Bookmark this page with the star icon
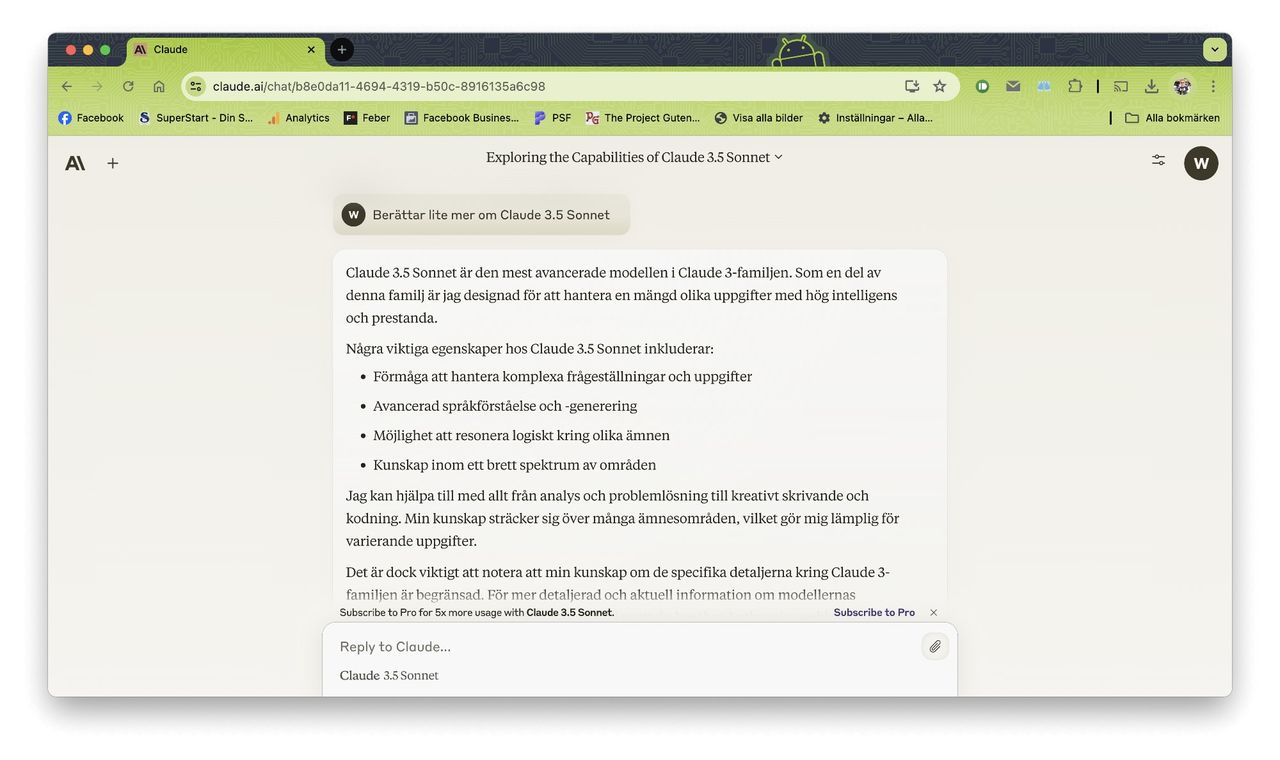The height and width of the screenshot is (760, 1280). (939, 86)
